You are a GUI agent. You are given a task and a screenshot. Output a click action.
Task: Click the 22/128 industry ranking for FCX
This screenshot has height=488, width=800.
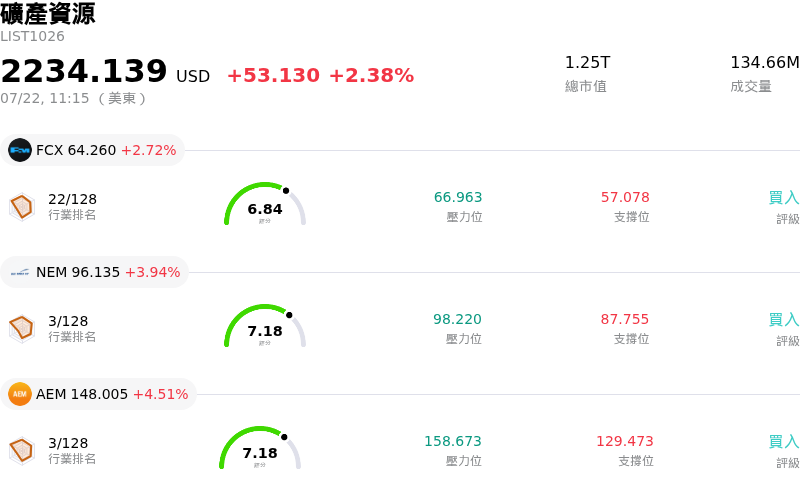point(72,199)
